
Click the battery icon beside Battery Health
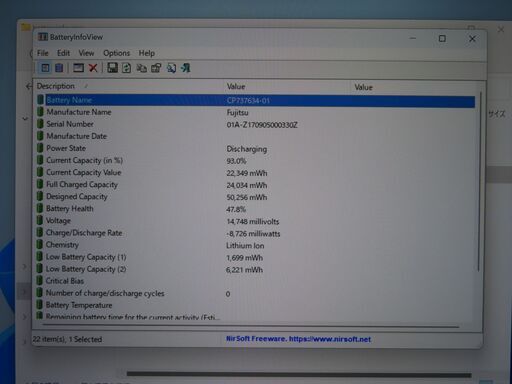(40, 208)
